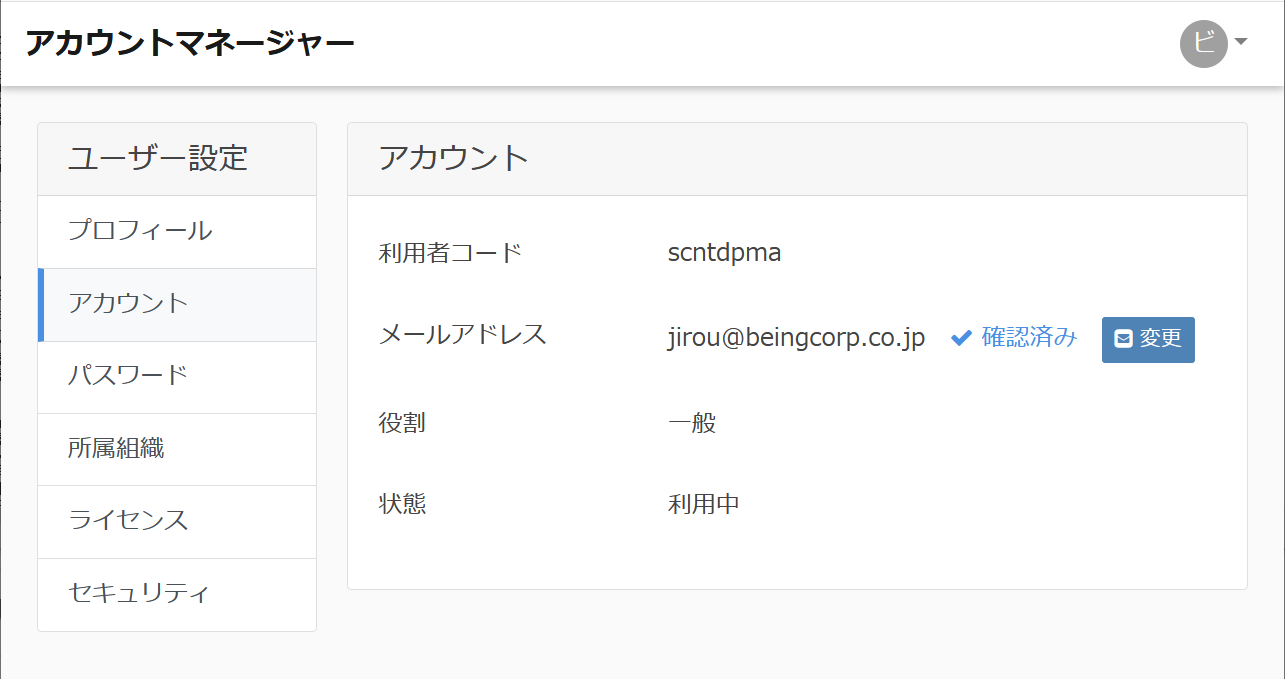
Task: Click the 状態 value 利用中
Action: [704, 504]
